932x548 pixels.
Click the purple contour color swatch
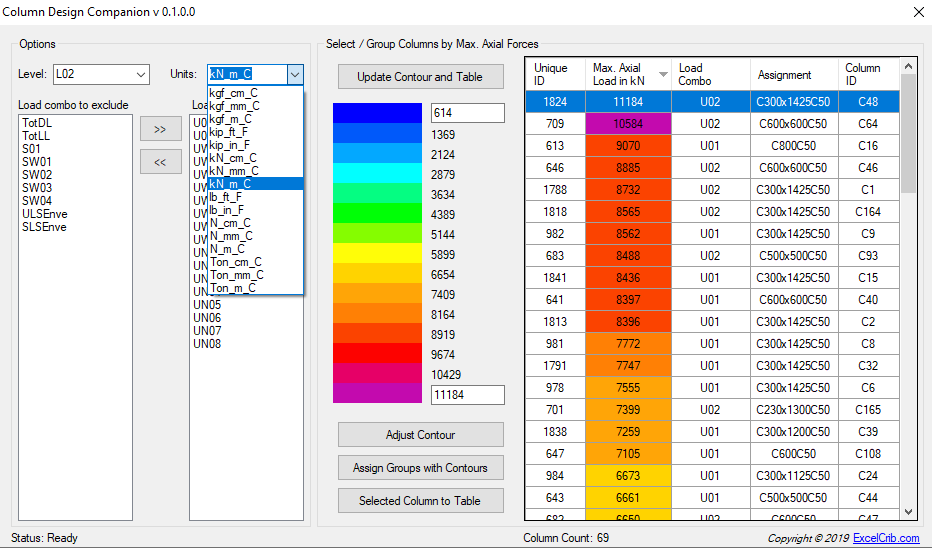pos(377,394)
